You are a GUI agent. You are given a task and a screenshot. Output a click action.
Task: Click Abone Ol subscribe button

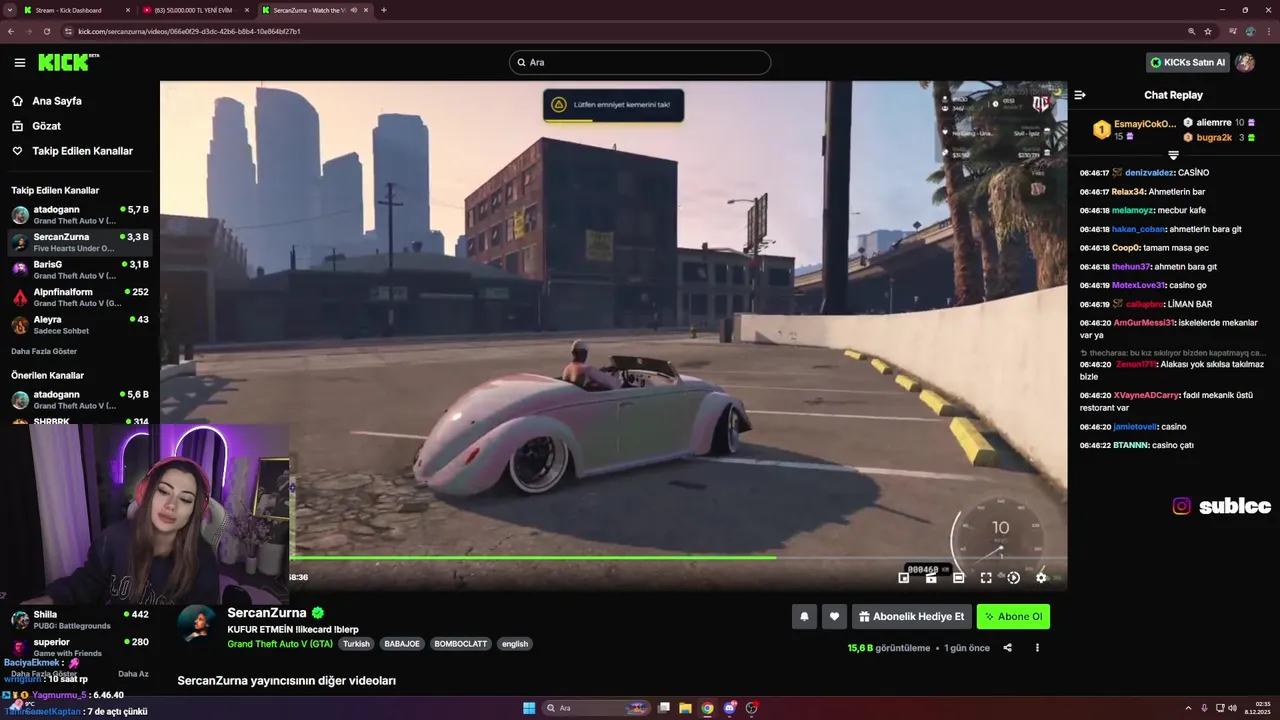point(1013,617)
